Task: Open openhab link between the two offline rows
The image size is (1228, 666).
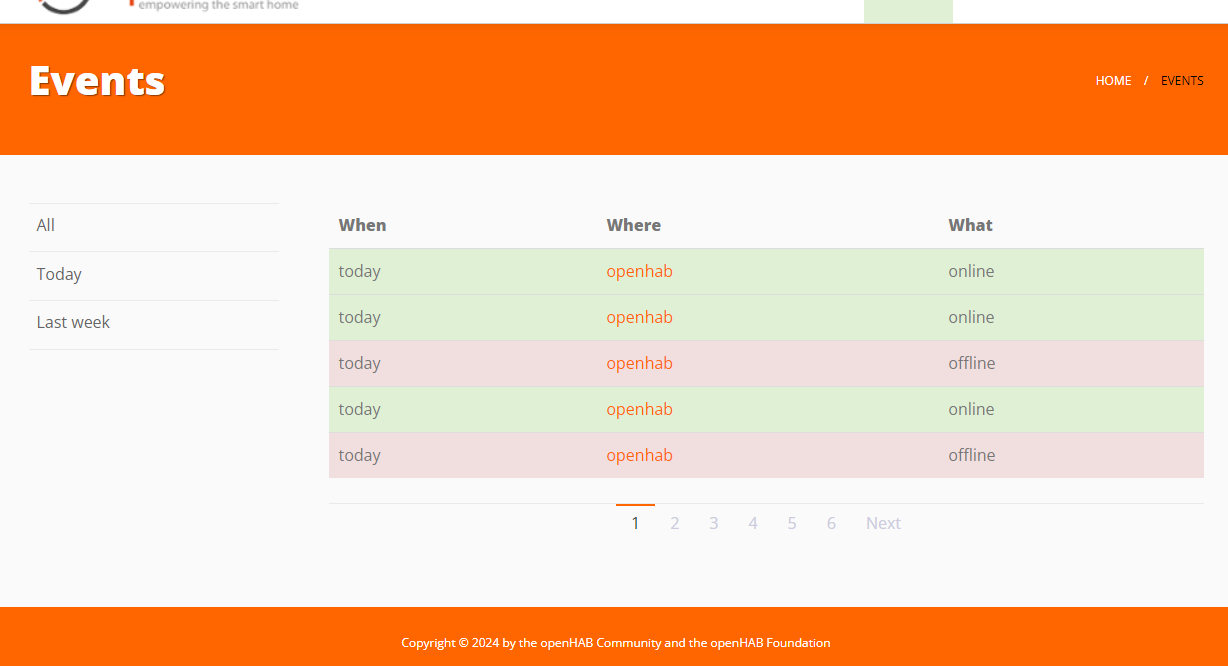Action: pos(639,409)
